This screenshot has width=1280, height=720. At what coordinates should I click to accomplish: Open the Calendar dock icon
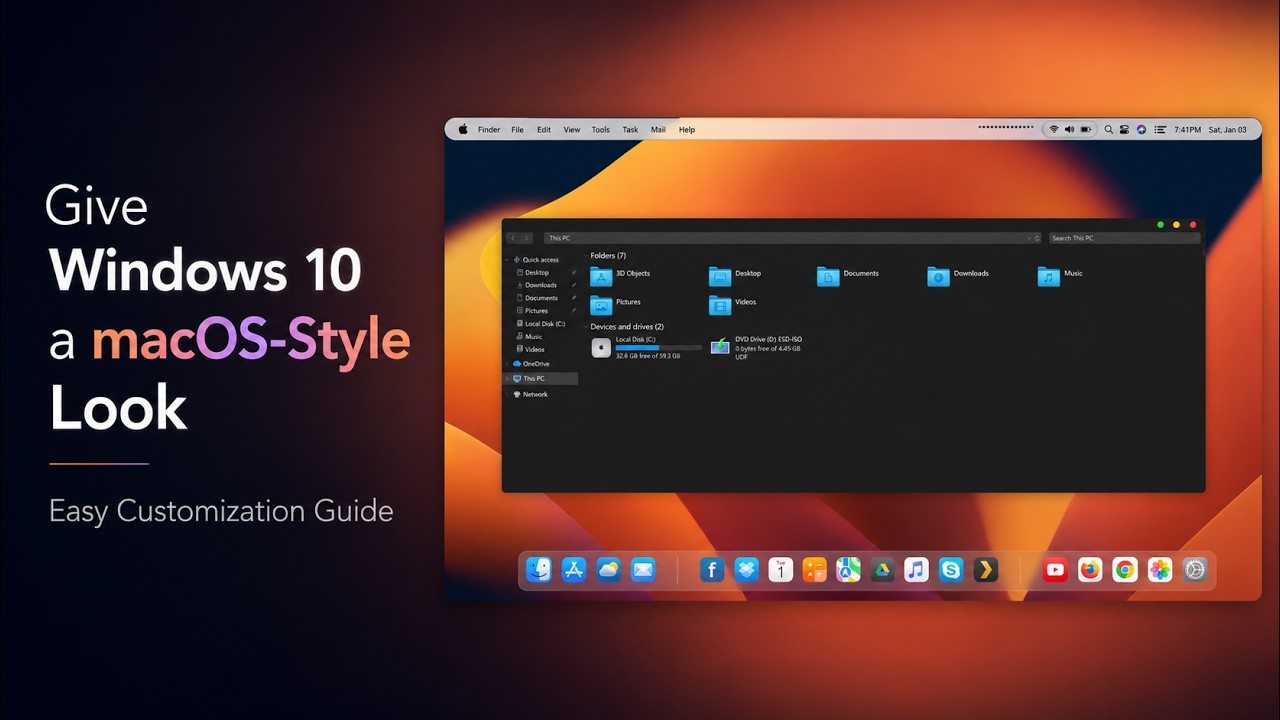781,570
